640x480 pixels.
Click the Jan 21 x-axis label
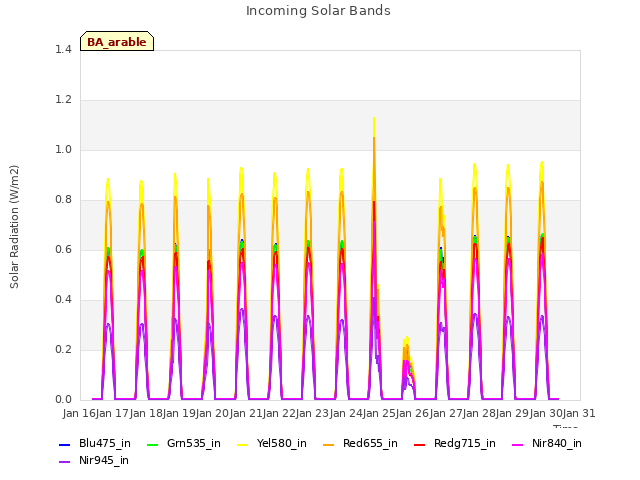coord(246,413)
